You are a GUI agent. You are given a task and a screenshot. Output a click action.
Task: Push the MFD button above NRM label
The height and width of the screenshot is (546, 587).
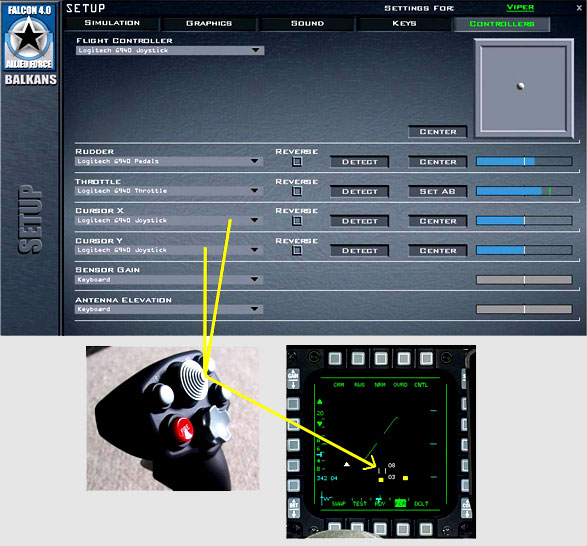click(x=381, y=358)
